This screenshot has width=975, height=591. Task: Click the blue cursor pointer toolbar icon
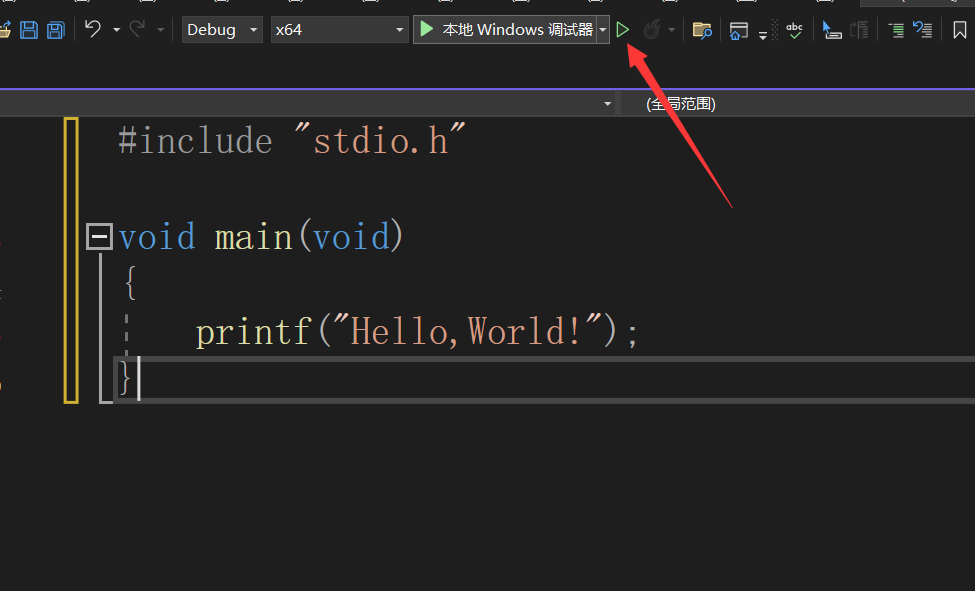(x=831, y=30)
